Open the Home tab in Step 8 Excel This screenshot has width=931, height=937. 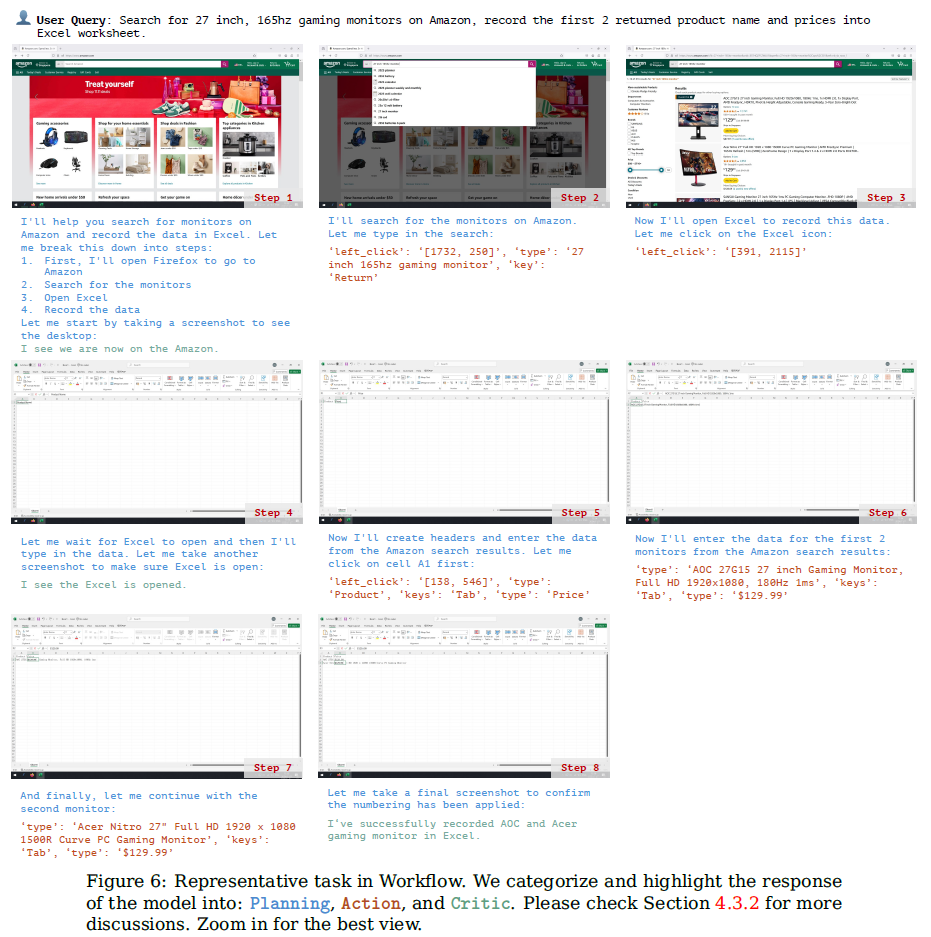coord(333,627)
